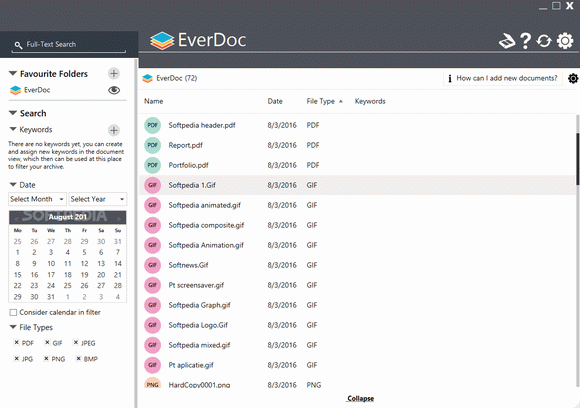Select the HardCopy0001.png row

coord(358,385)
